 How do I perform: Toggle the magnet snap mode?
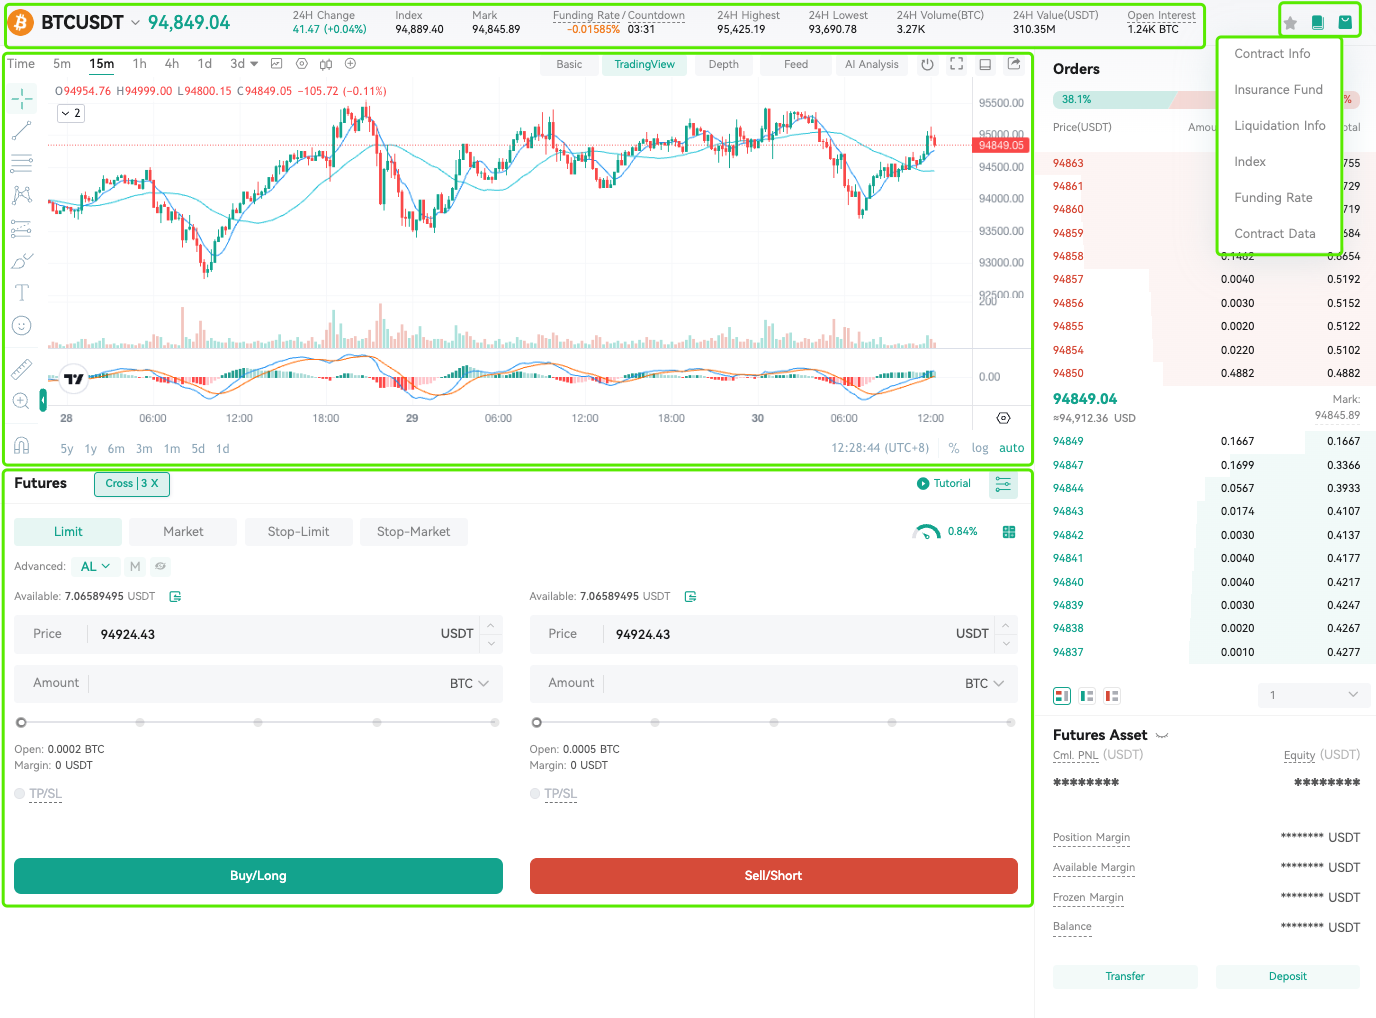[x=22, y=445]
